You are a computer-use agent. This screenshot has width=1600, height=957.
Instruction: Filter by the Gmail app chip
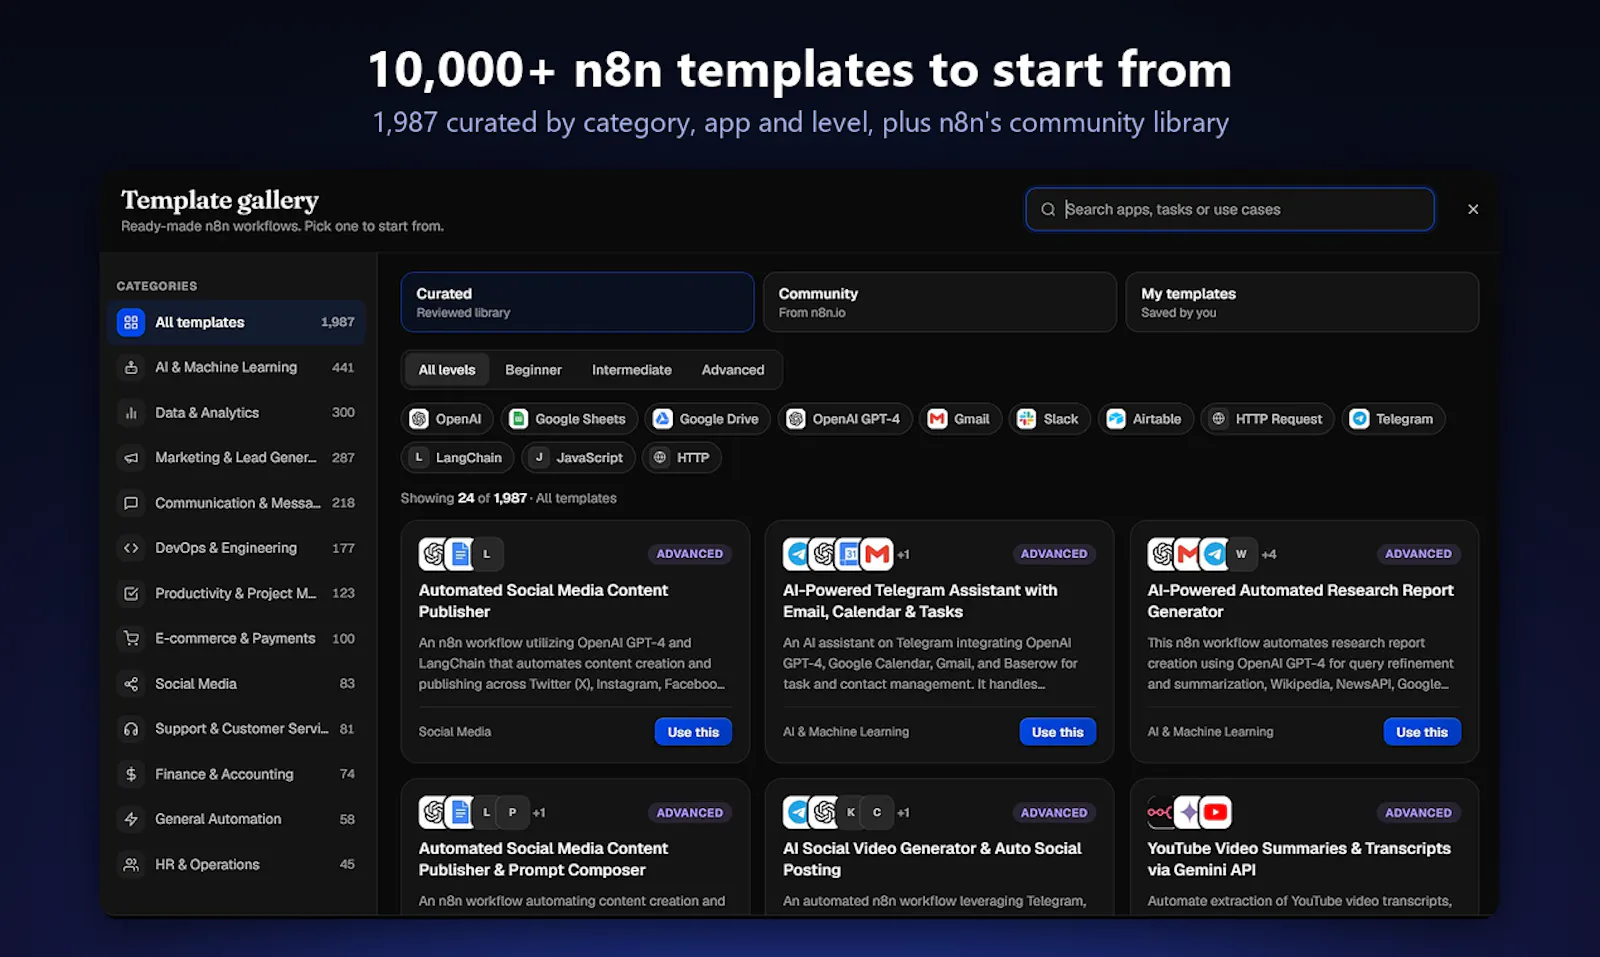(x=960, y=419)
